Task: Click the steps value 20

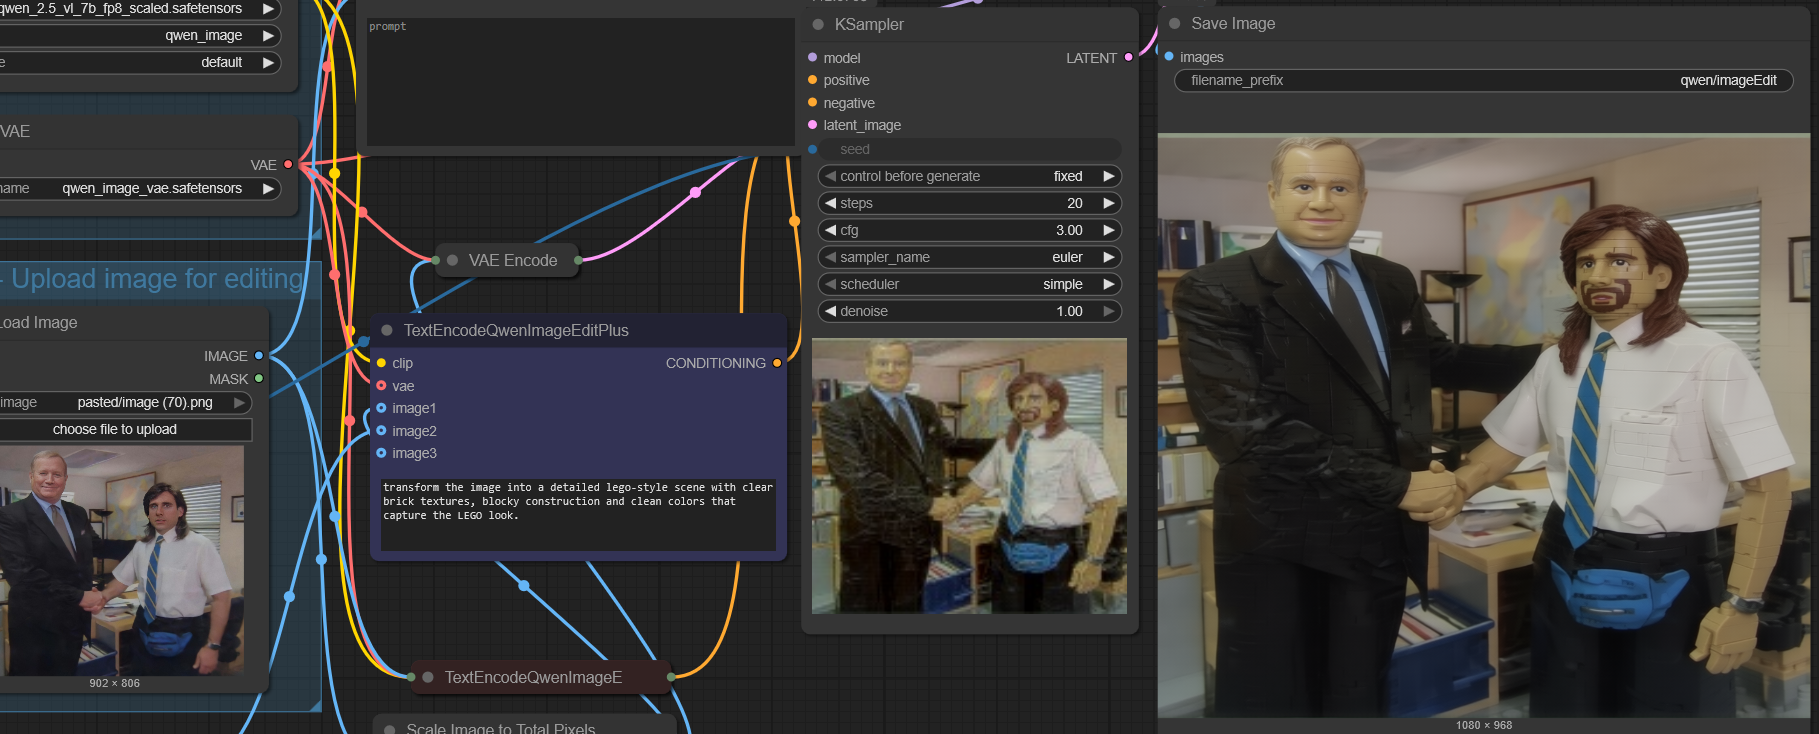Action: (1075, 203)
